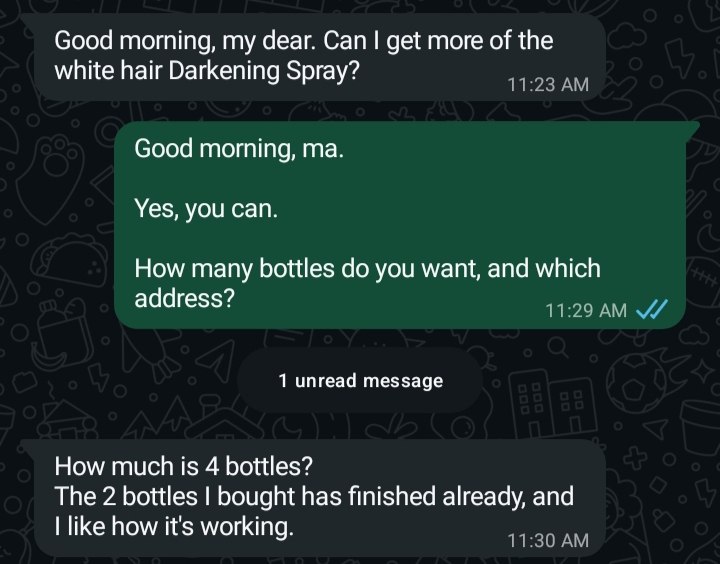
Task: Click the 11:29 AM timestamp
Action: tap(587, 311)
